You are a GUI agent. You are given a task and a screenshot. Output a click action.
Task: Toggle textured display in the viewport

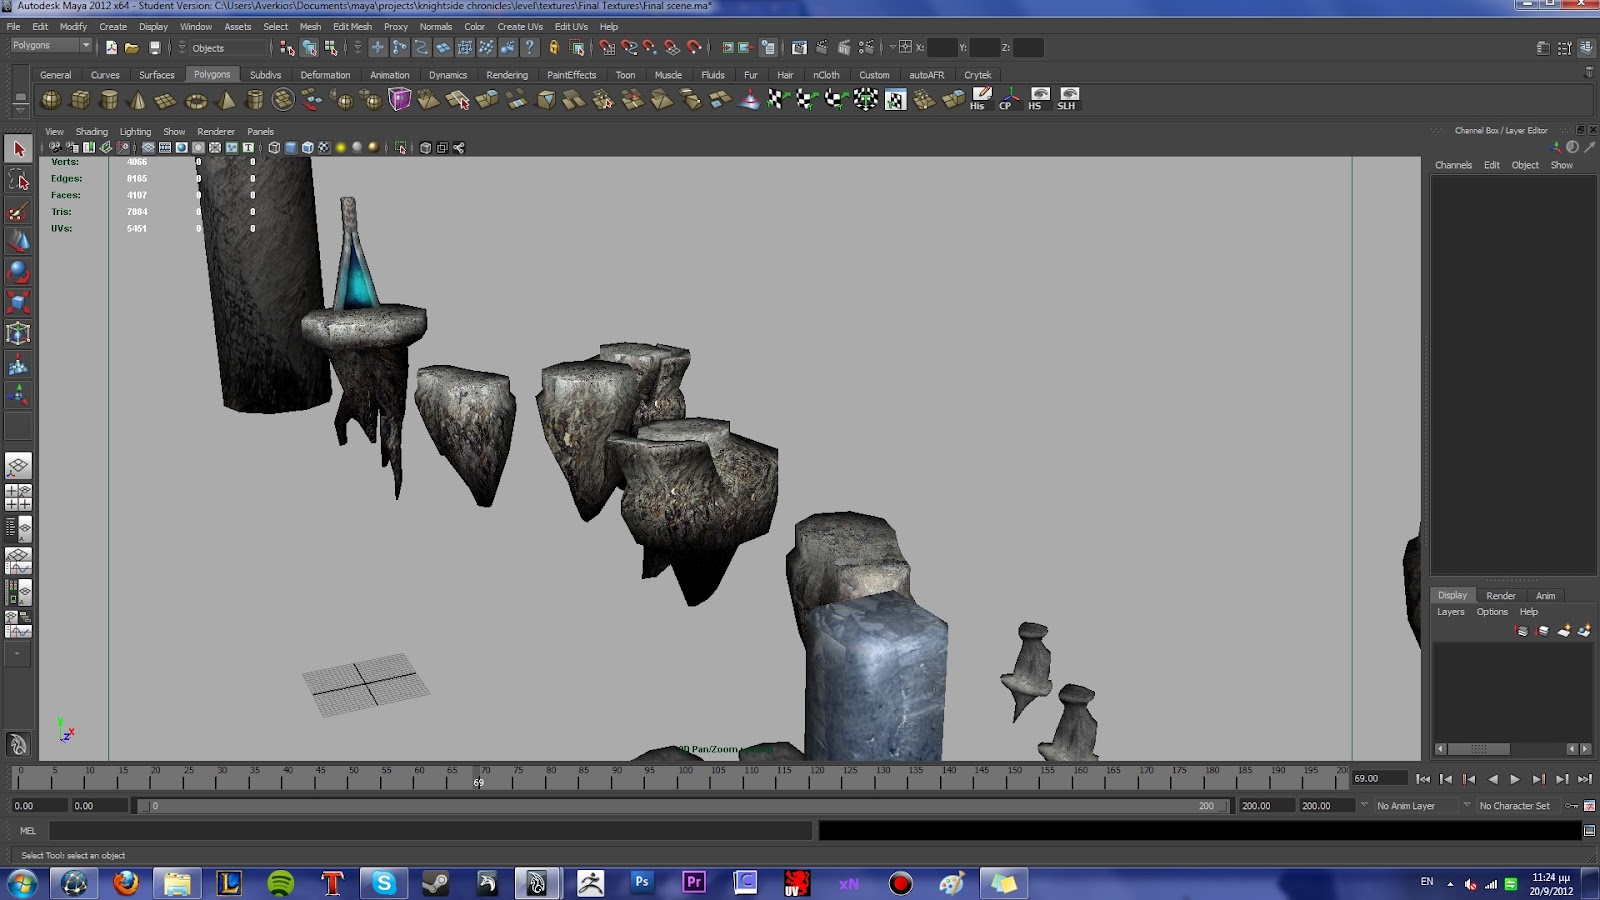point(324,146)
